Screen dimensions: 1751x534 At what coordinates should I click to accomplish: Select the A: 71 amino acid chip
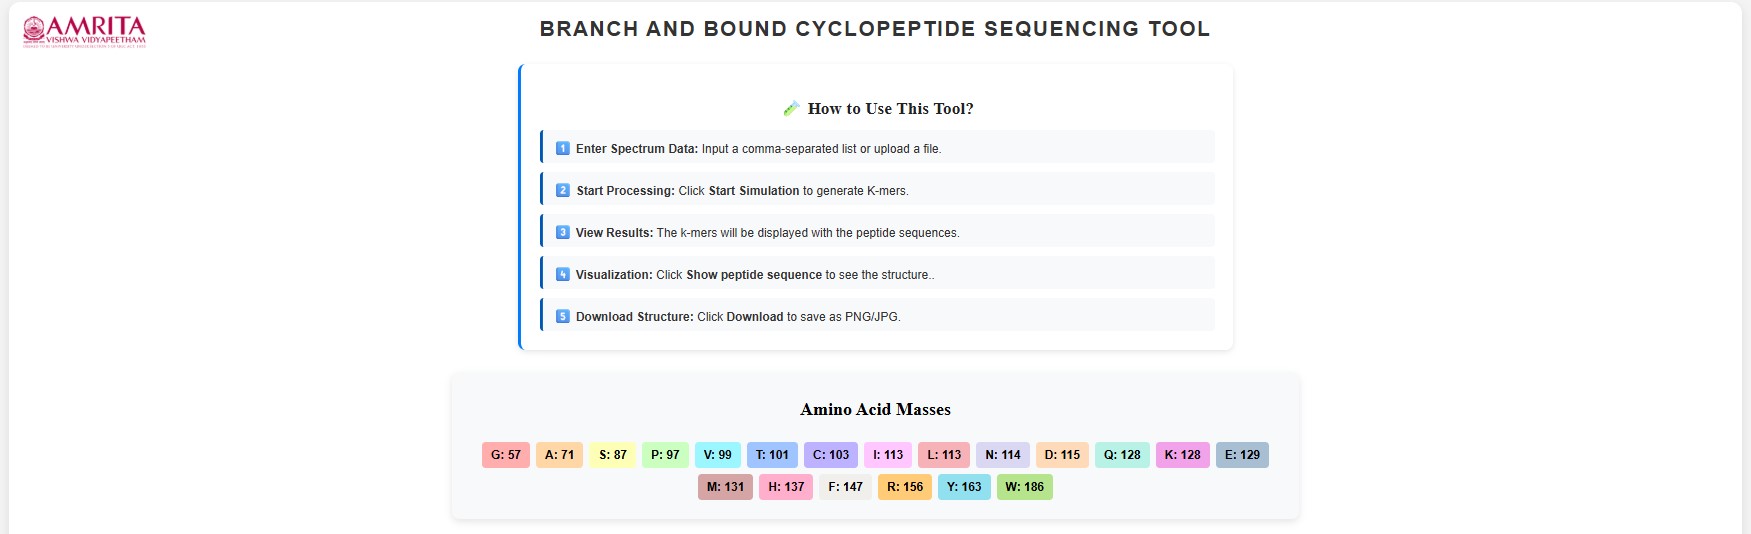coord(559,455)
